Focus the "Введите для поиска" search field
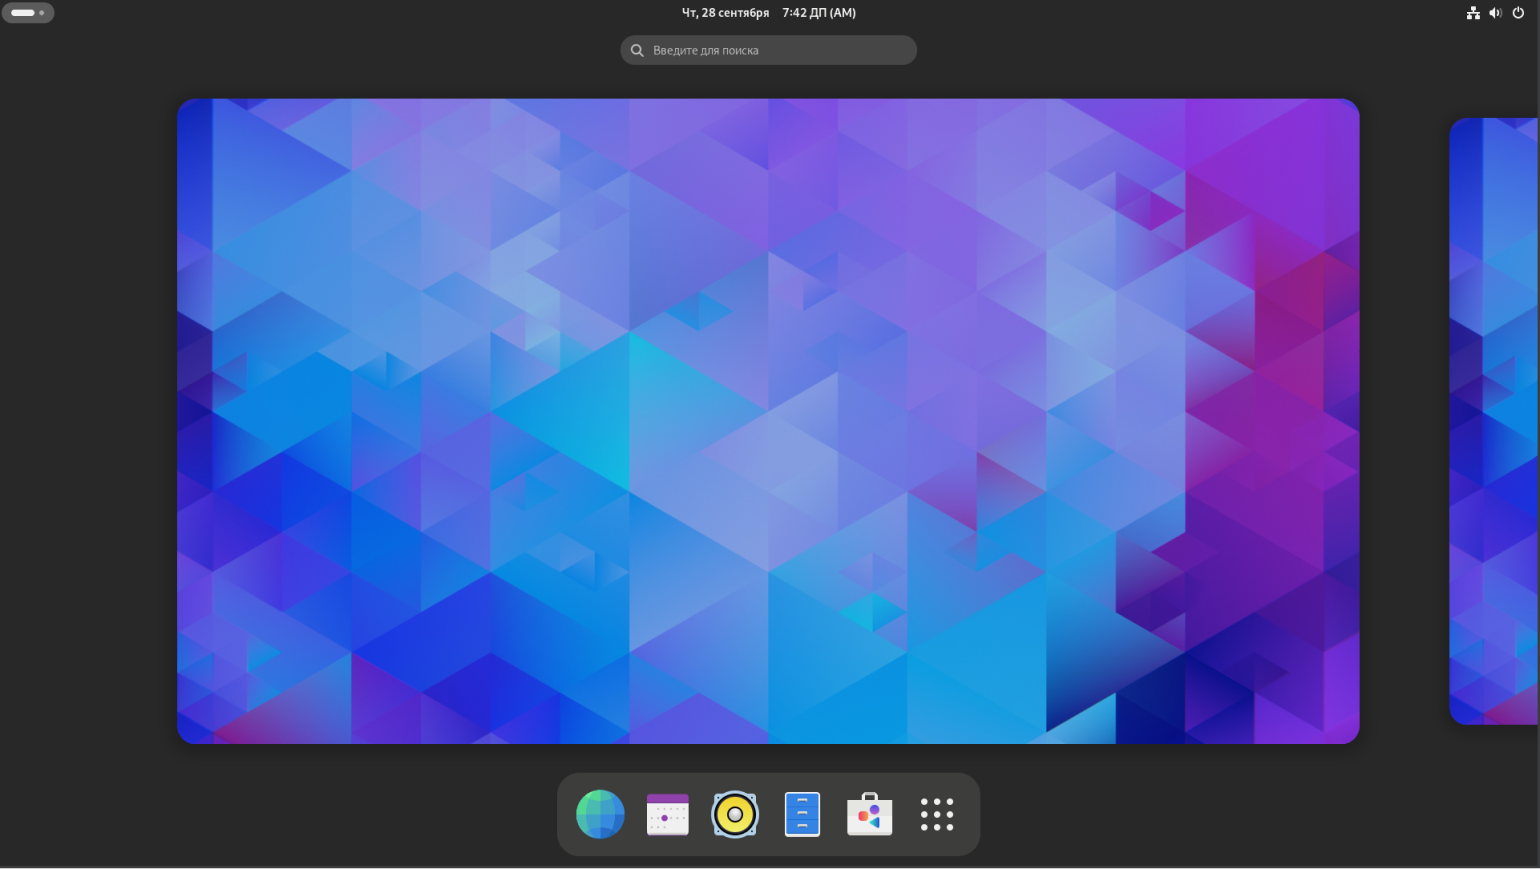 [x=780, y=50]
